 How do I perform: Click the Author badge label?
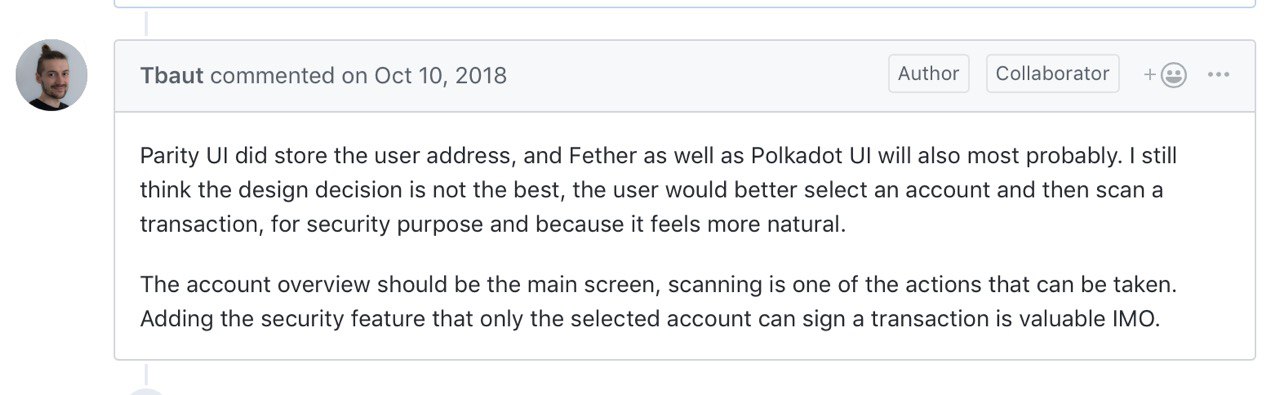tap(928, 74)
